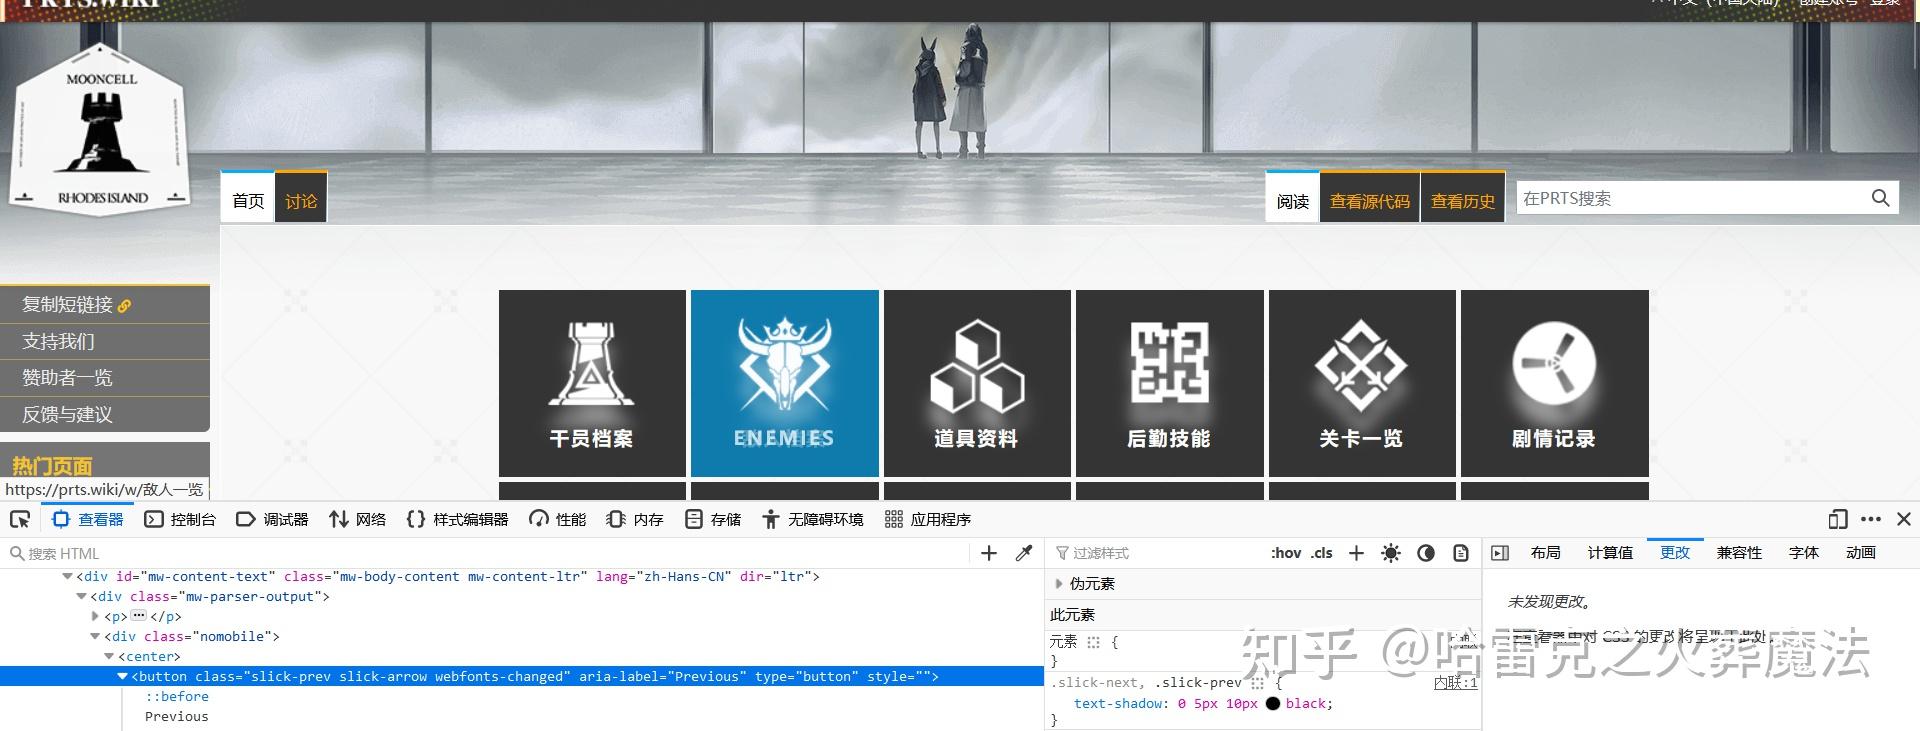
Task: Select the 更改 changes tab
Action: [1675, 553]
